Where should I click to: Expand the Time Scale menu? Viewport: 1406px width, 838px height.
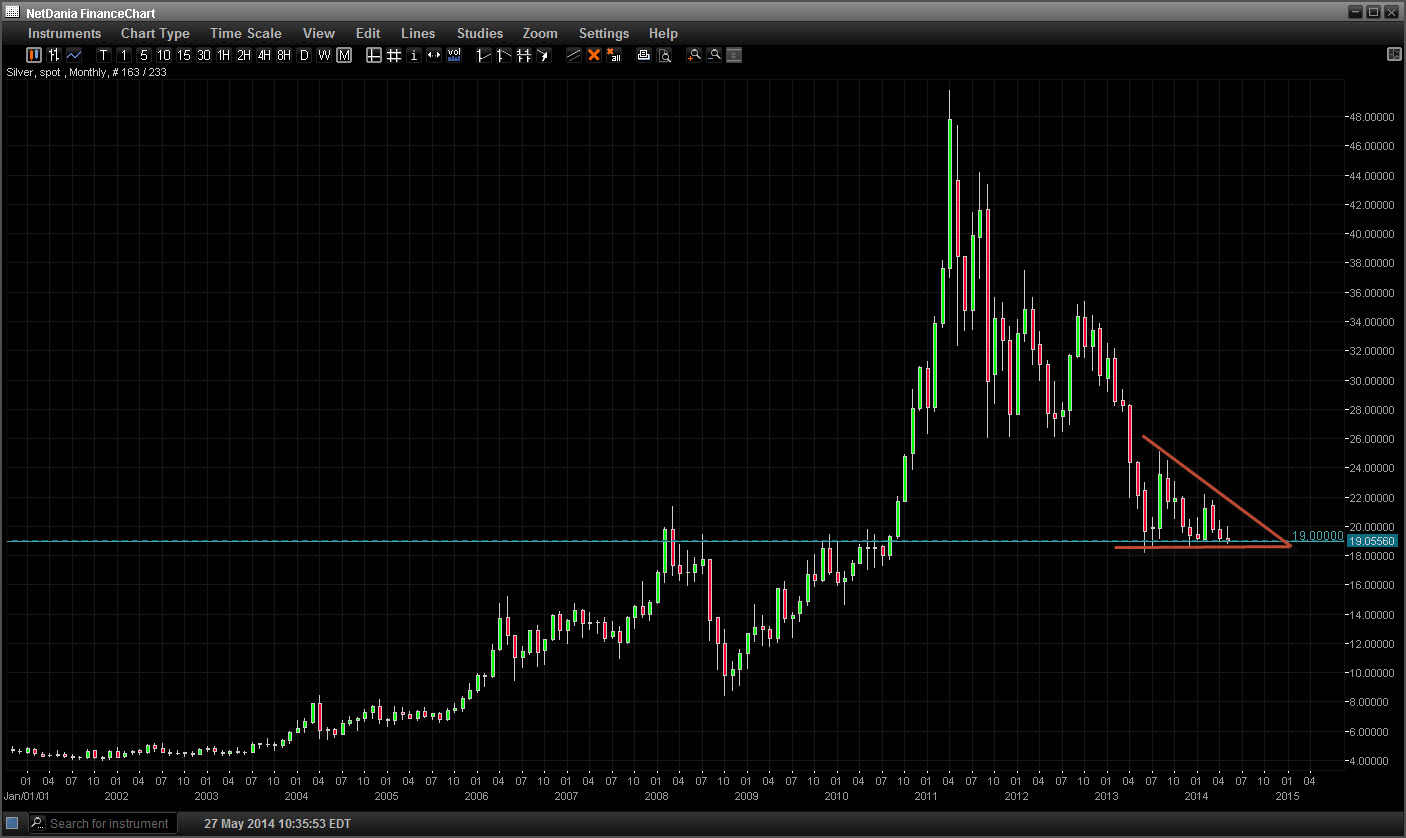pyautogui.click(x=246, y=33)
